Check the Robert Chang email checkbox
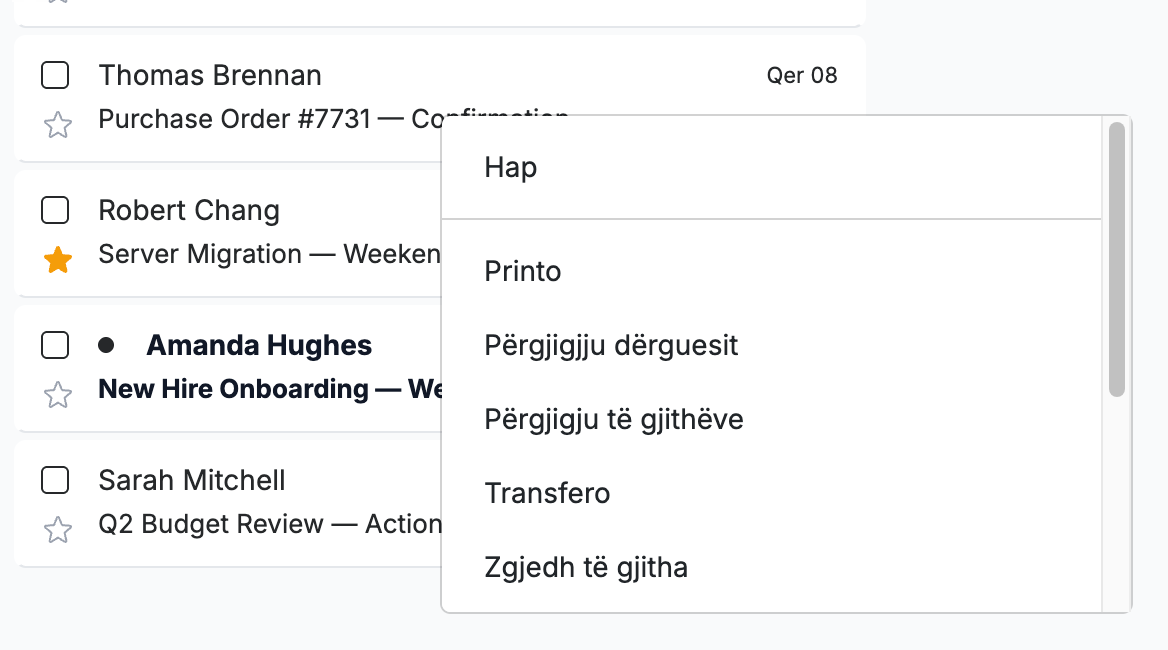Screen dimensions: 1168x650 pos(55,210)
